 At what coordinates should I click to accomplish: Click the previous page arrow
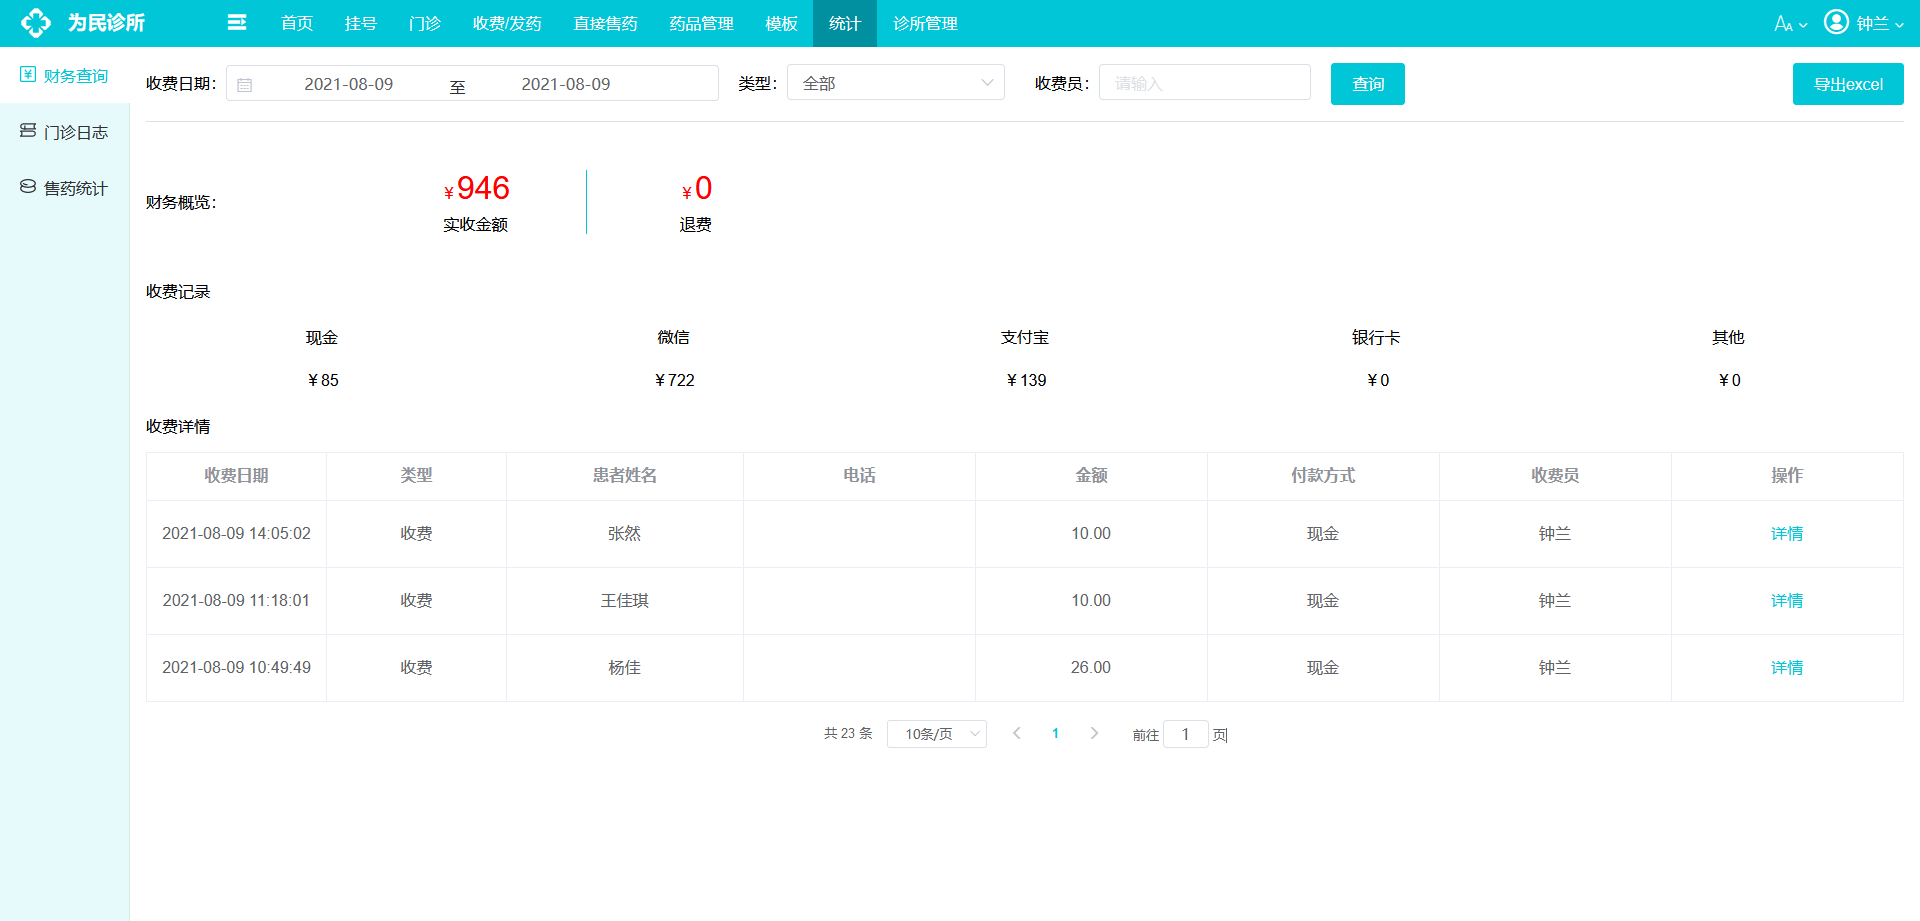coord(1017,733)
